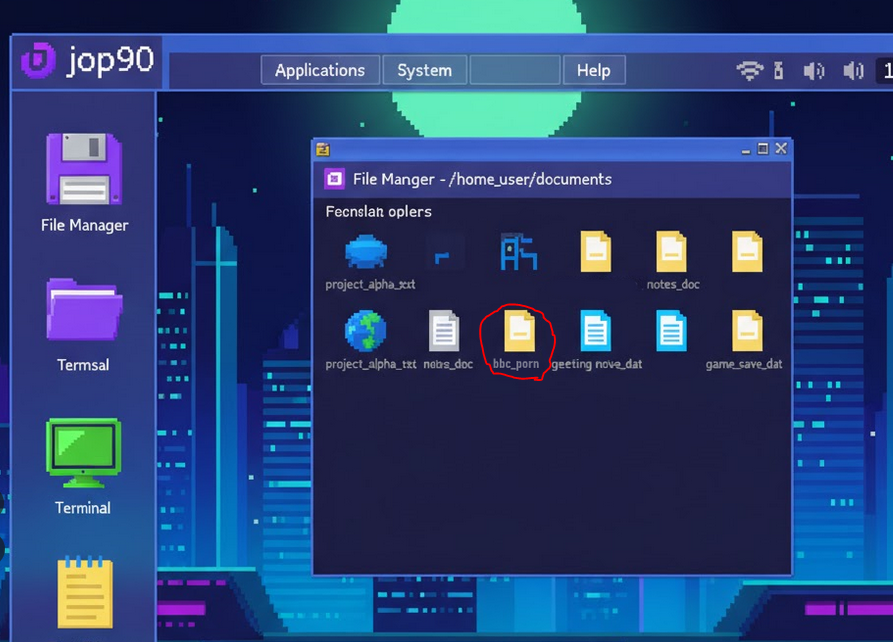Open the Applications menu
Image resolution: width=893 pixels, height=642 pixels.
[x=320, y=70]
